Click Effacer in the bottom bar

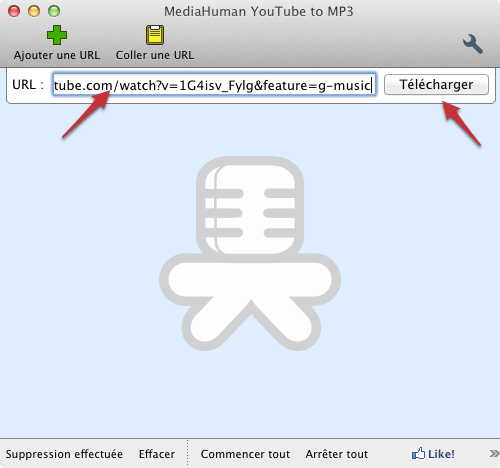click(157, 454)
